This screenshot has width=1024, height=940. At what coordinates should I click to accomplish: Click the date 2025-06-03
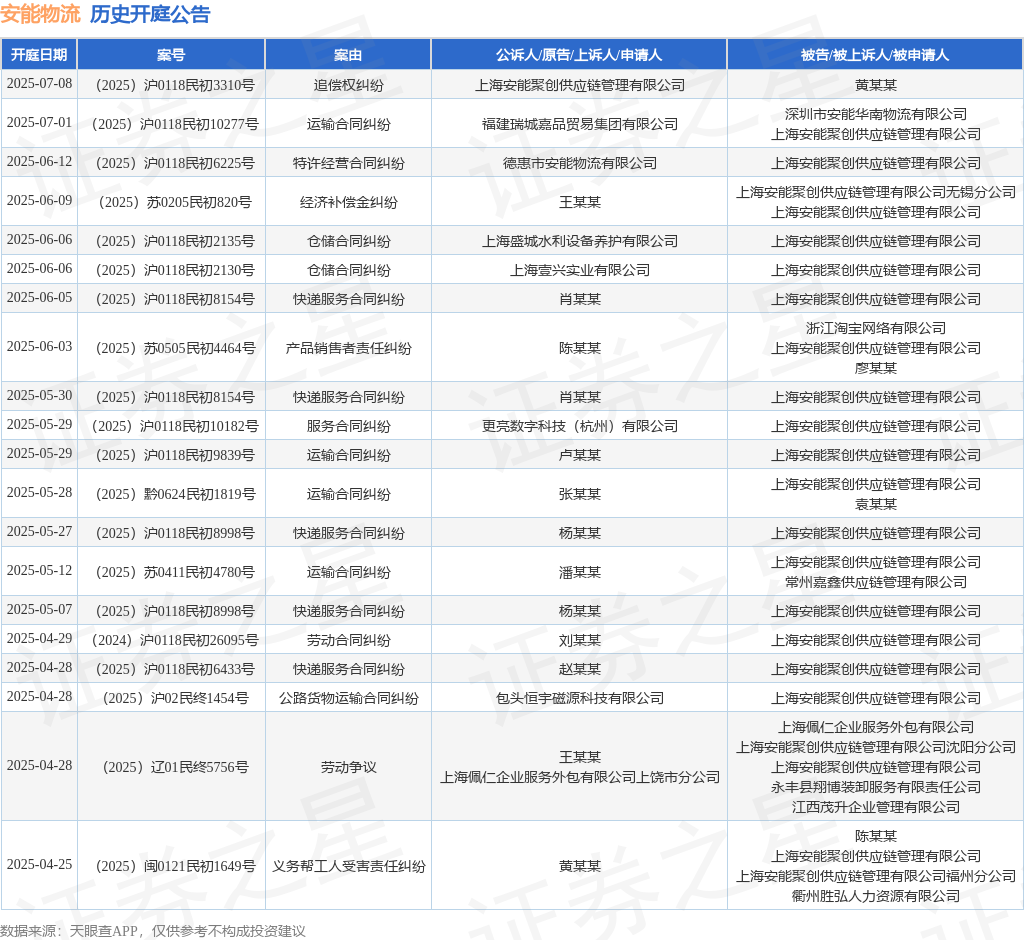point(39,347)
